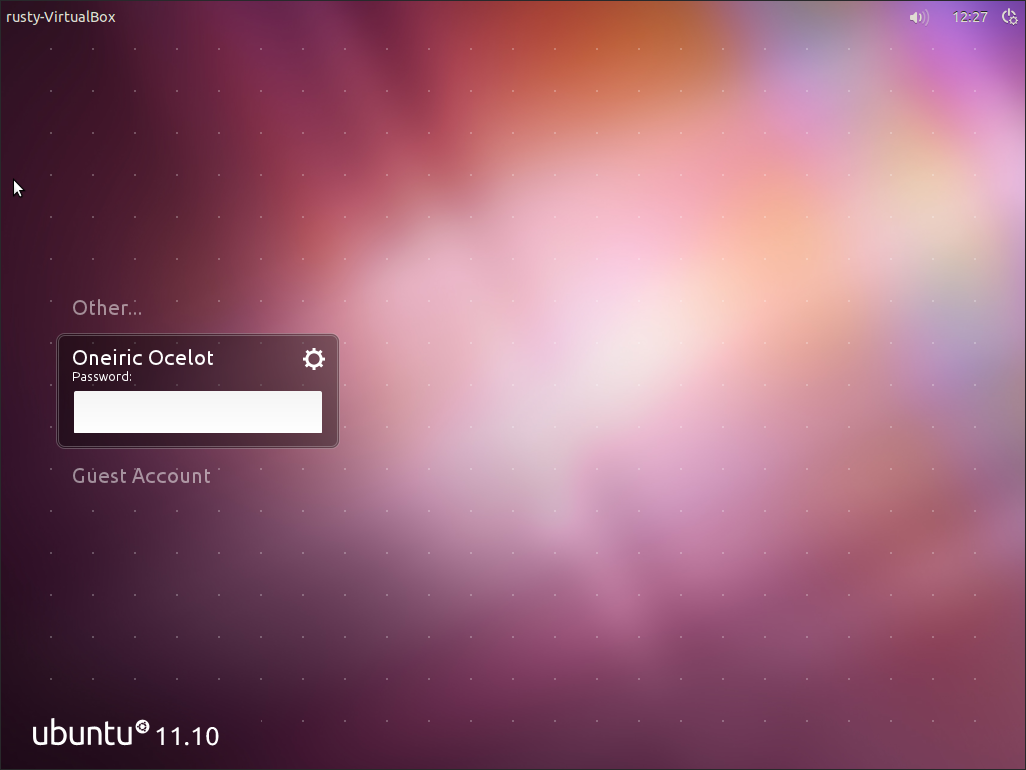Click the gear icon beside Oneiric Ocelot
The image size is (1026, 770).
tap(314, 359)
